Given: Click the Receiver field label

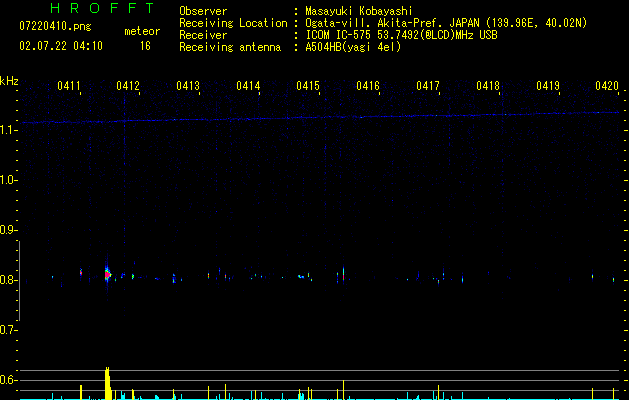Looking at the screenshot, I should [203, 35].
